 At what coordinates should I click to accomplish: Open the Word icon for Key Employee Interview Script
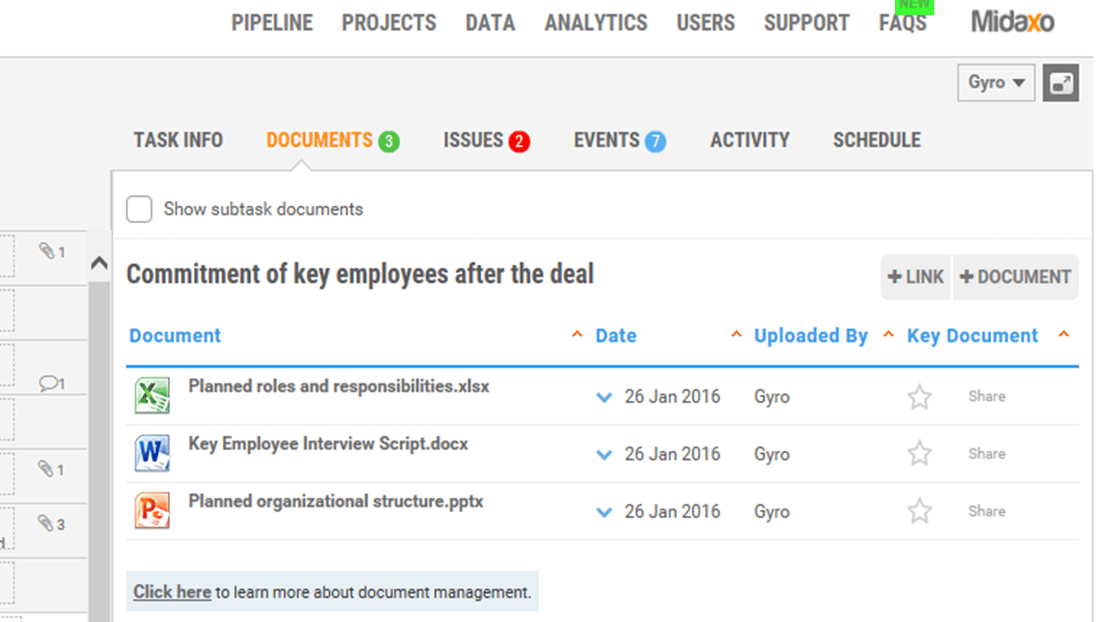click(x=152, y=452)
